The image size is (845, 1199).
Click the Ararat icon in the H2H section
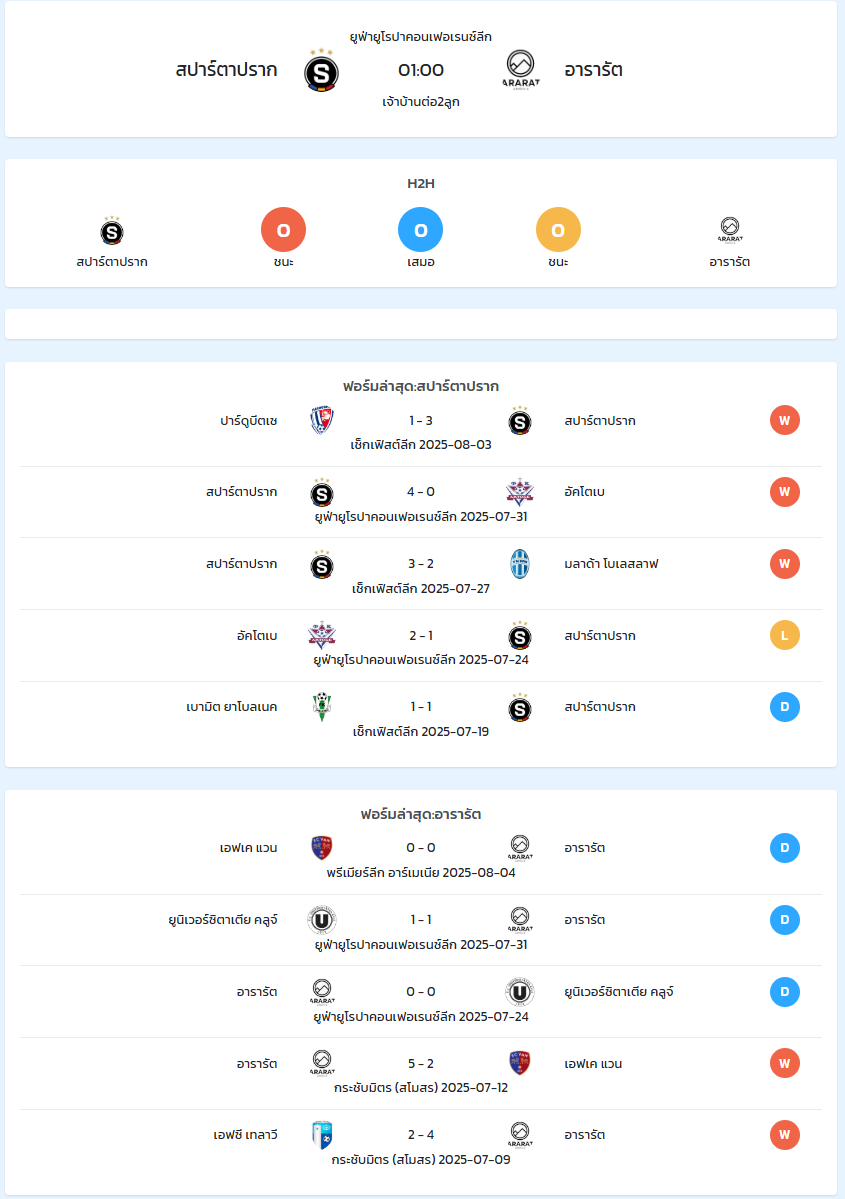(x=730, y=229)
